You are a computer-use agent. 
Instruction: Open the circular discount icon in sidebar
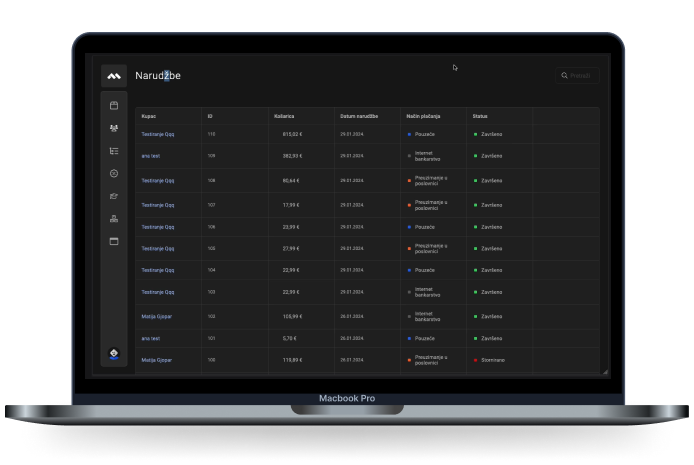point(114,173)
